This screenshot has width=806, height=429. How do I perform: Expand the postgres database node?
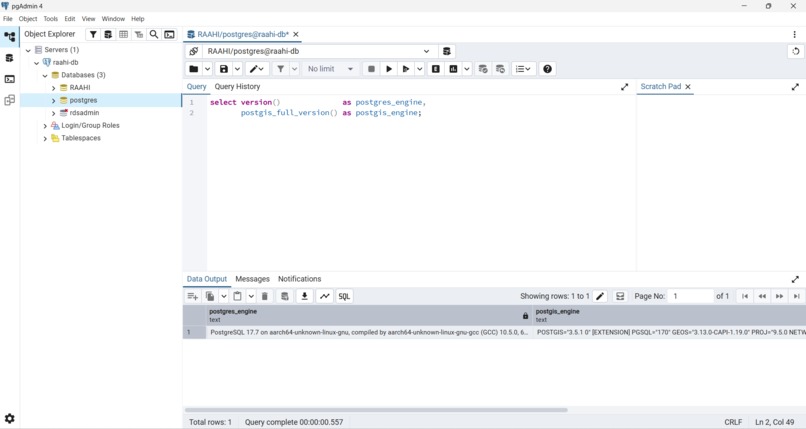[53, 101]
